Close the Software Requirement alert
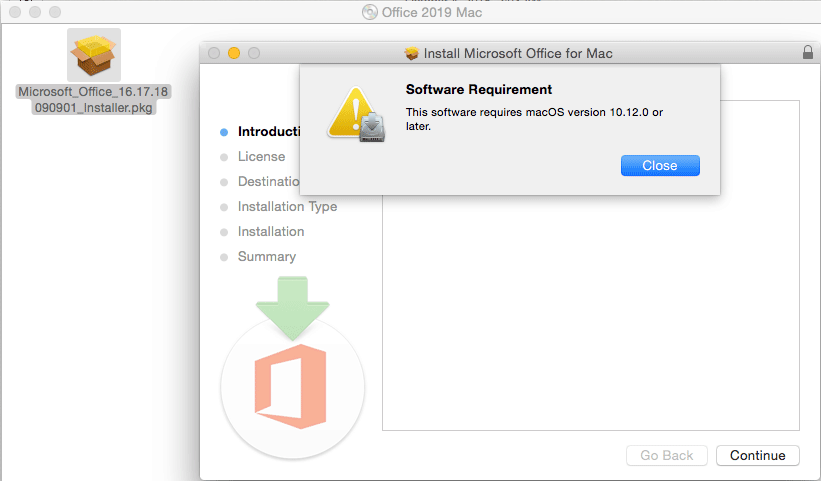The image size is (821, 481). (660, 165)
